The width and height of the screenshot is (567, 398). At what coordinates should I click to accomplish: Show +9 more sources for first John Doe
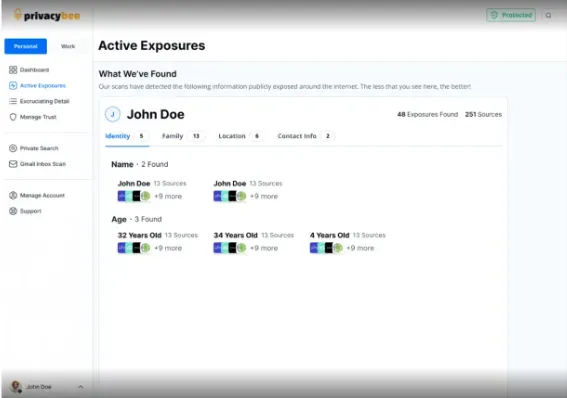[x=168, y=197]
